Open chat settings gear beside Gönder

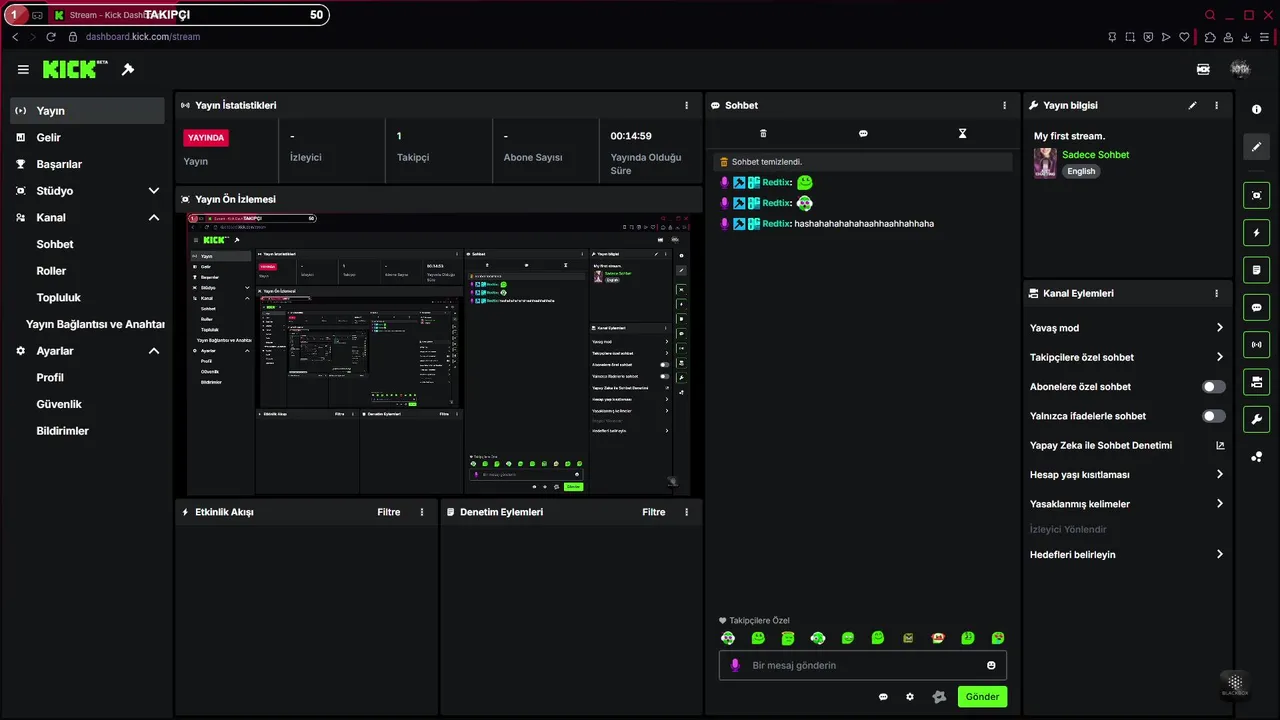tap(910, 697)
